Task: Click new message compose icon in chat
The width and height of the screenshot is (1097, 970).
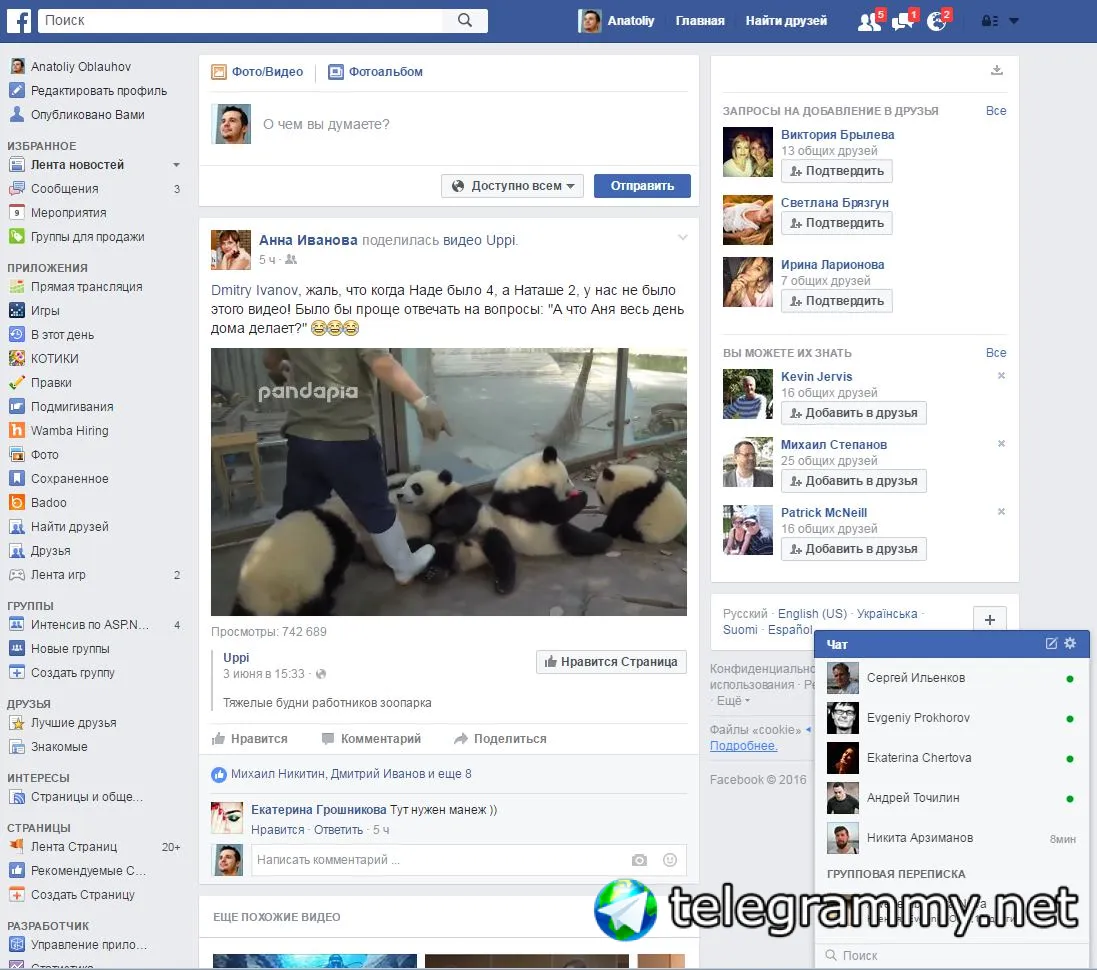Action: (1051, 643)
